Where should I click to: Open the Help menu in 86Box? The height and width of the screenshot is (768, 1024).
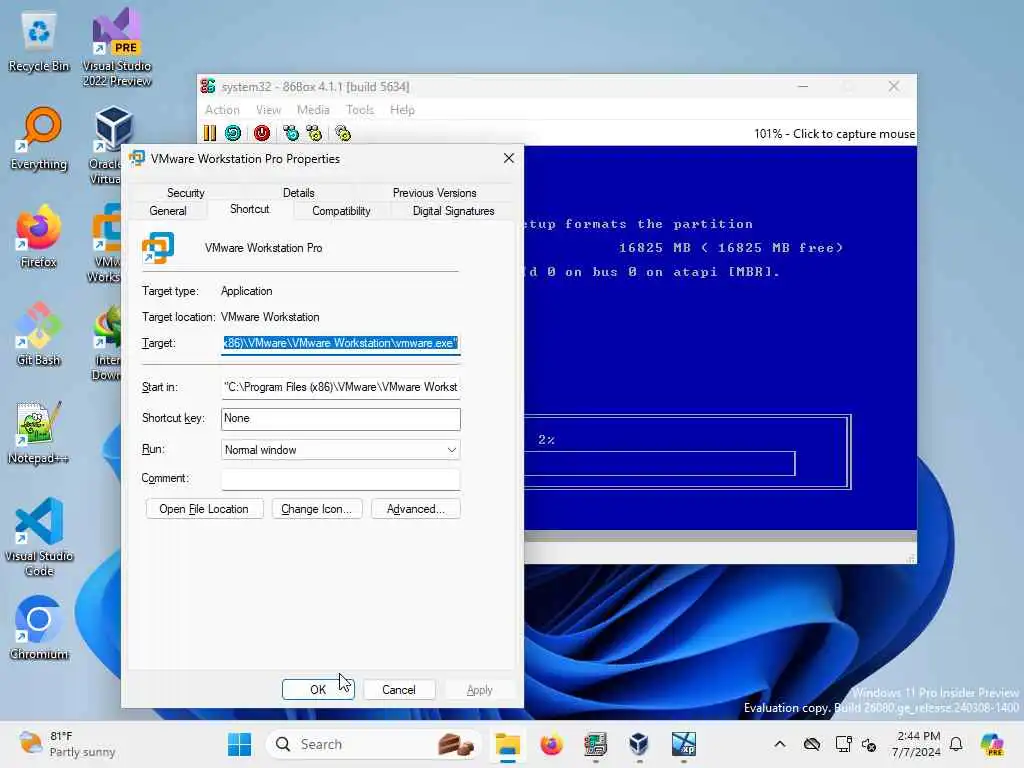[x=402, y=110]
